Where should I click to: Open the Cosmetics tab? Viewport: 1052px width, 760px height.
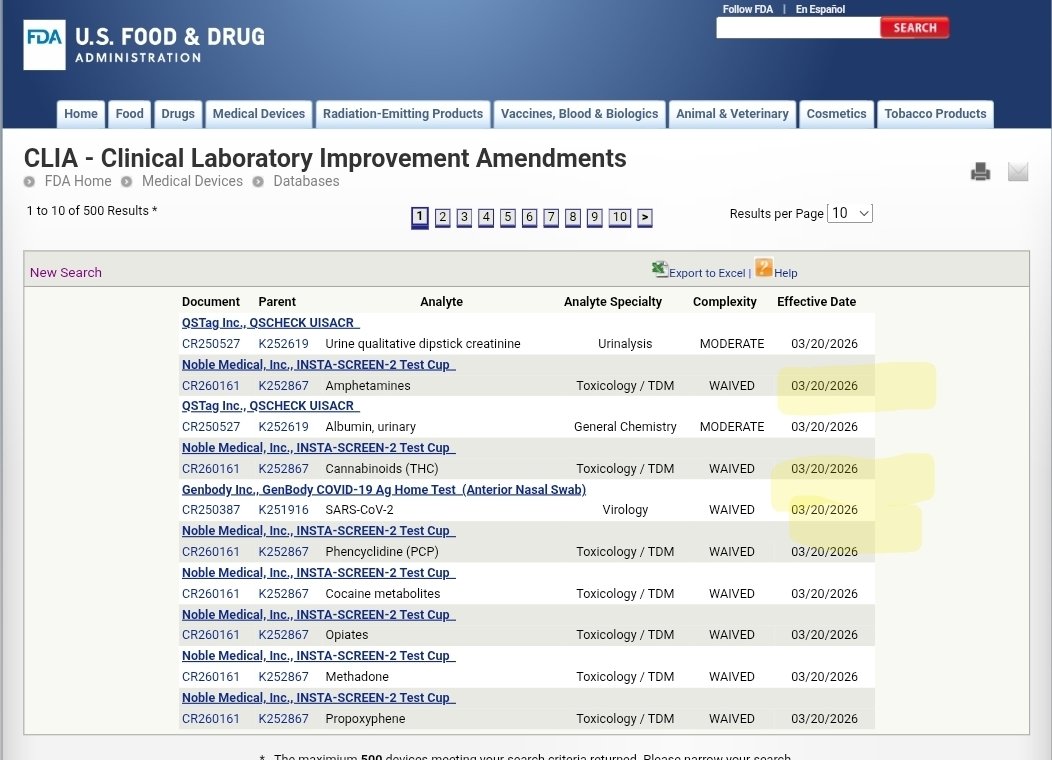[x=836, y=113]
